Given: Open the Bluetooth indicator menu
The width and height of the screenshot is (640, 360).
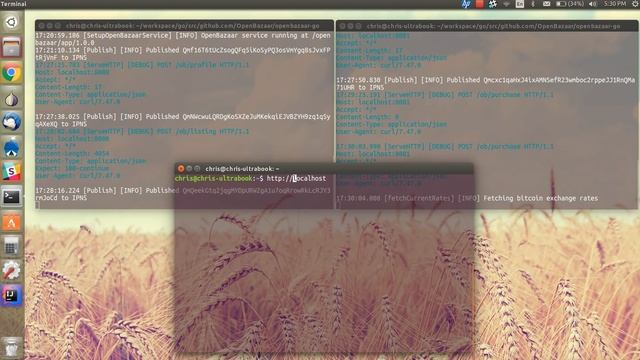Looking at the screenshot, I should (533, 4).
